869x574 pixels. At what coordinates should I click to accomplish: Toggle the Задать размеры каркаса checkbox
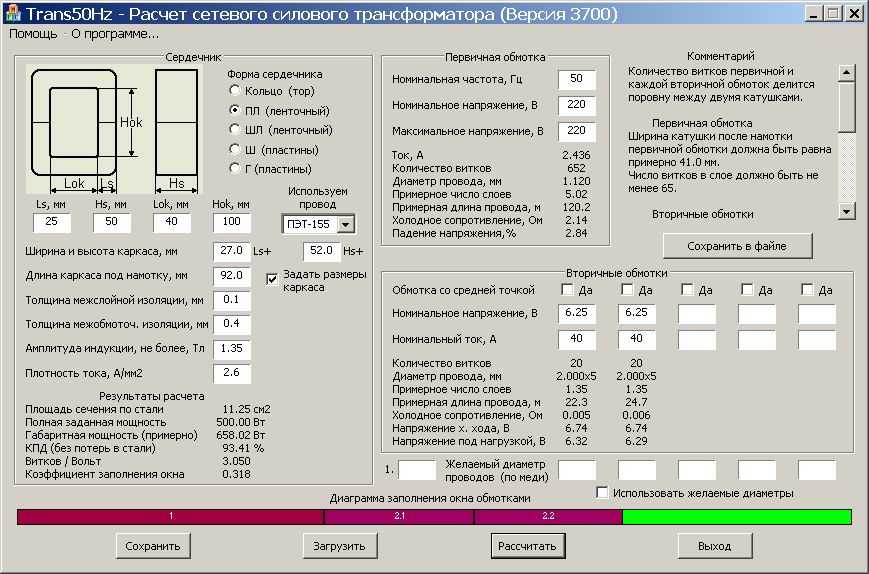[272, 279]
